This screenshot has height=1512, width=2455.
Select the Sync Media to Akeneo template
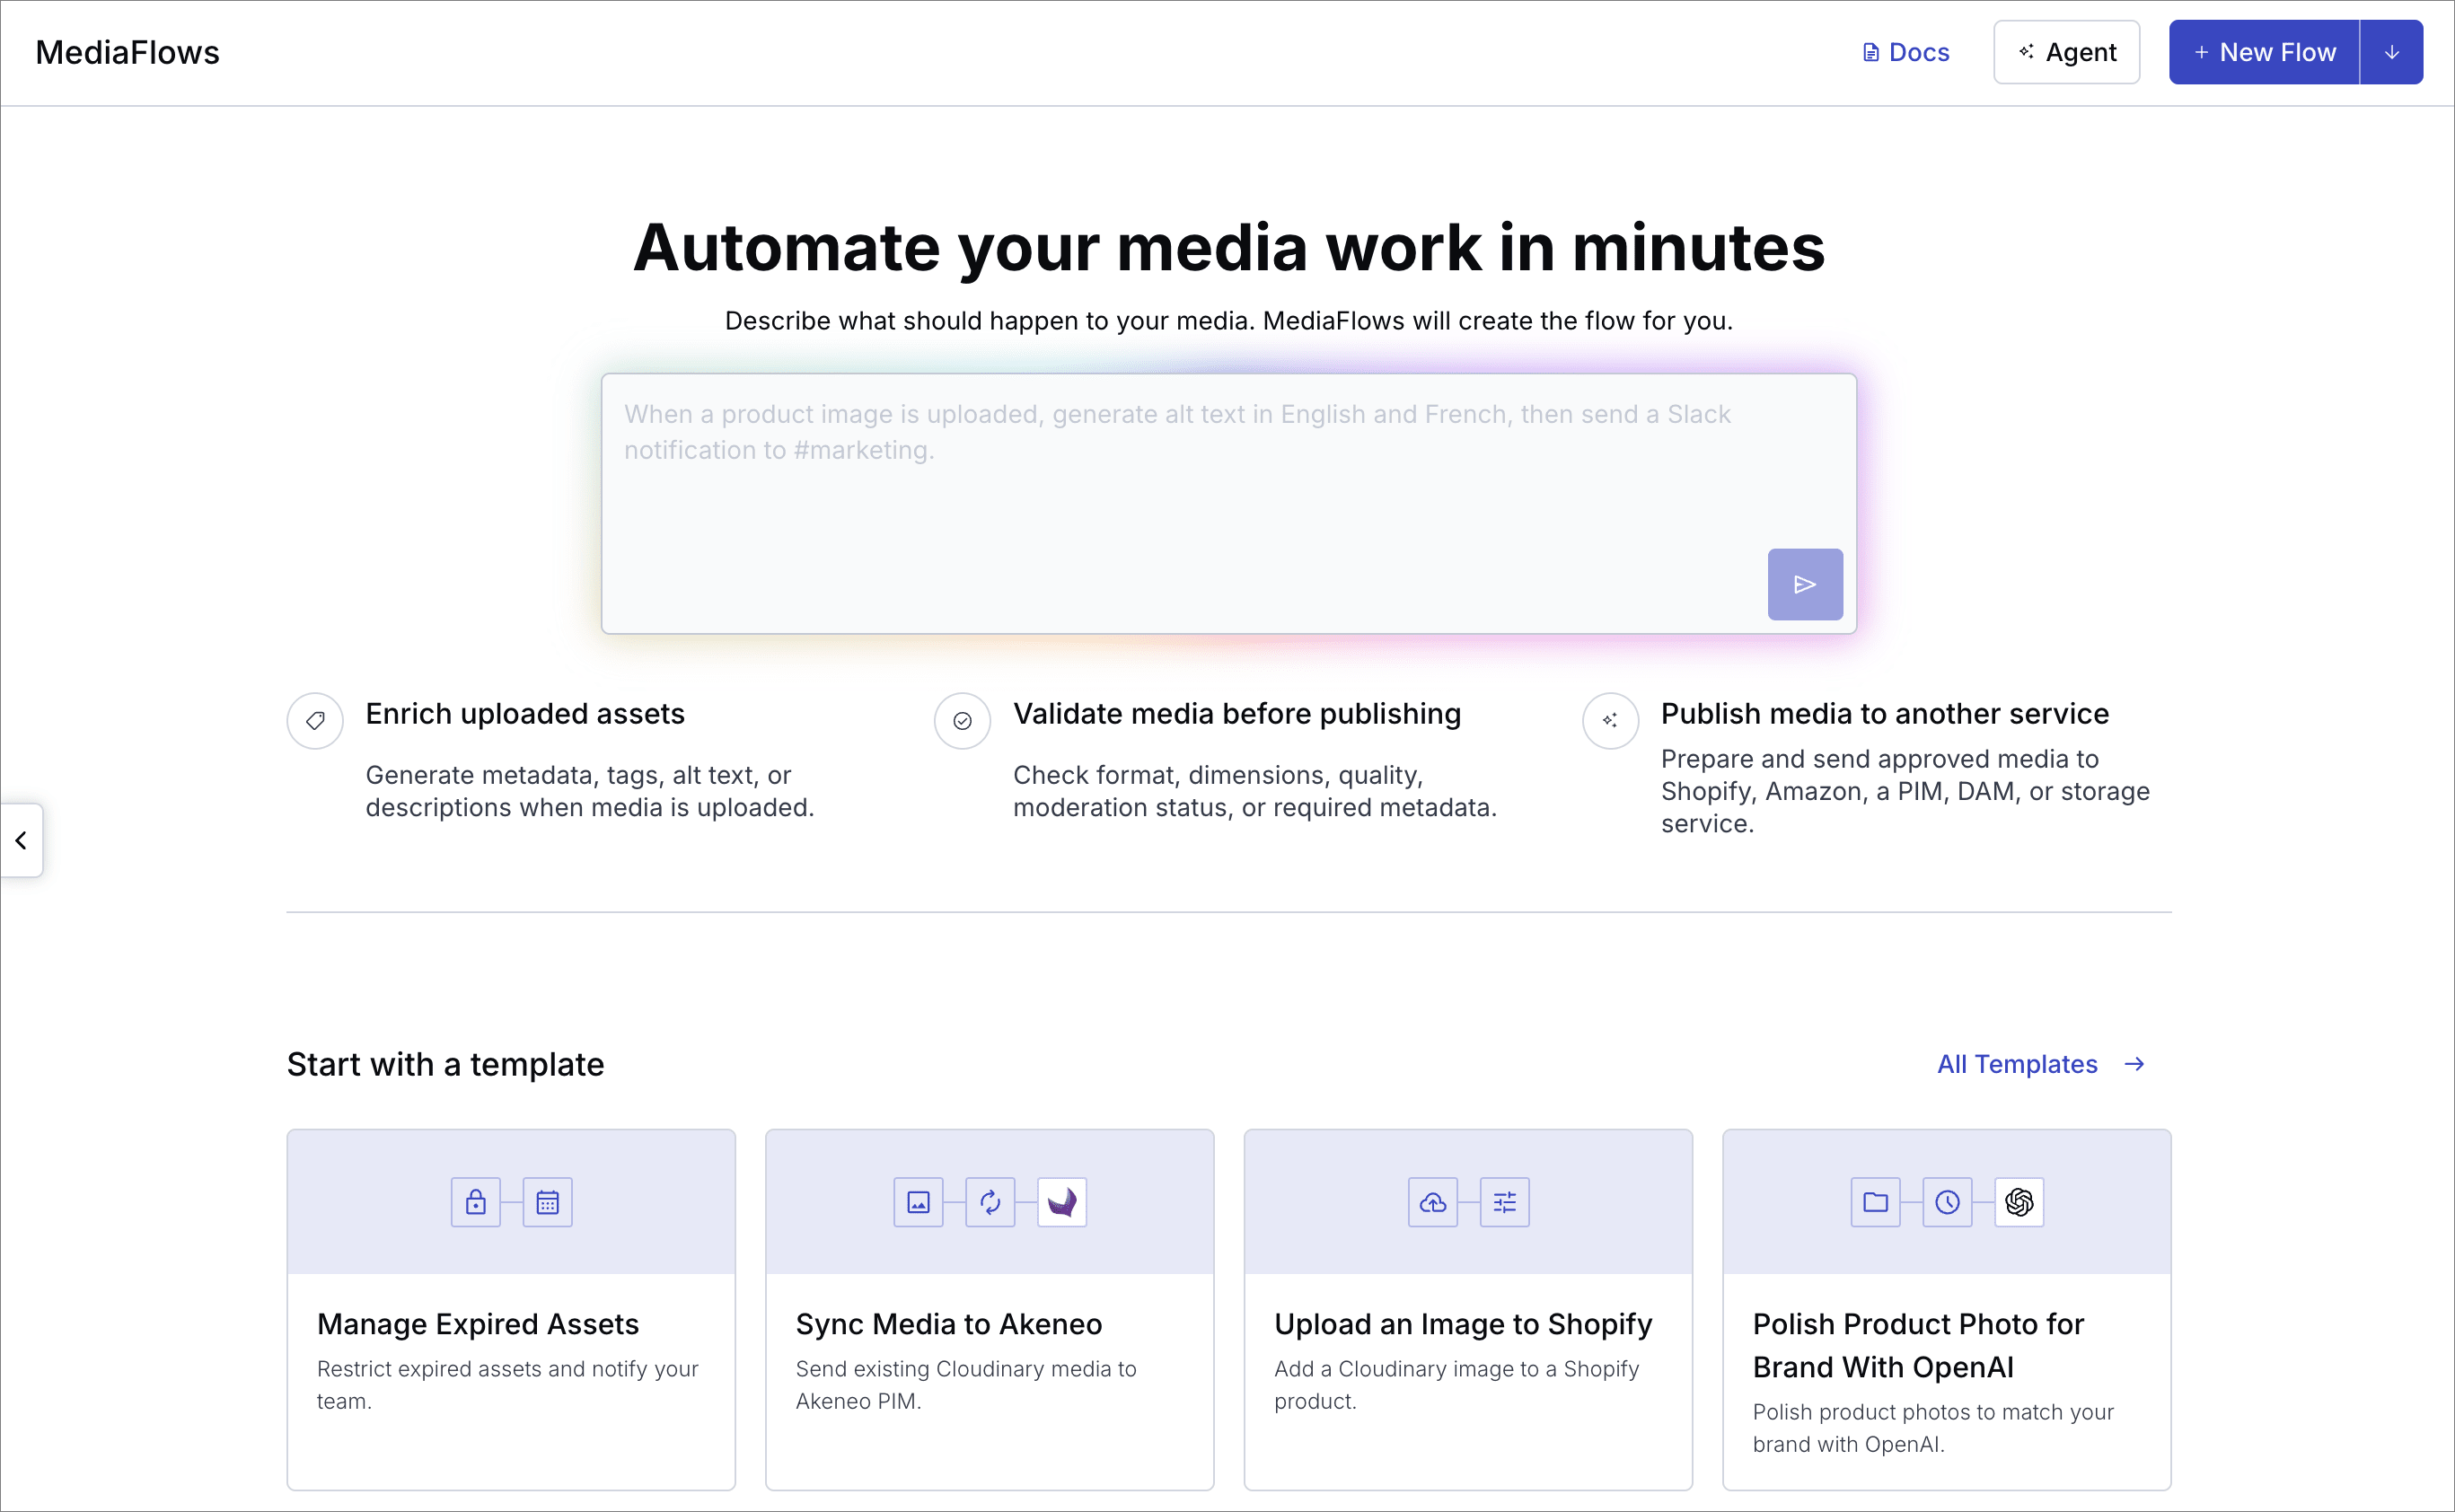pyautogui.click(x=989, y=1310)
